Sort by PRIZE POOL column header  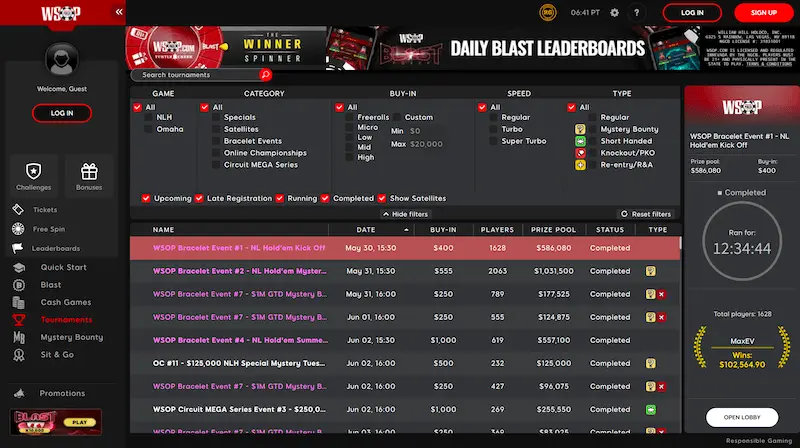pyautogui.click(x=553, y=230)
